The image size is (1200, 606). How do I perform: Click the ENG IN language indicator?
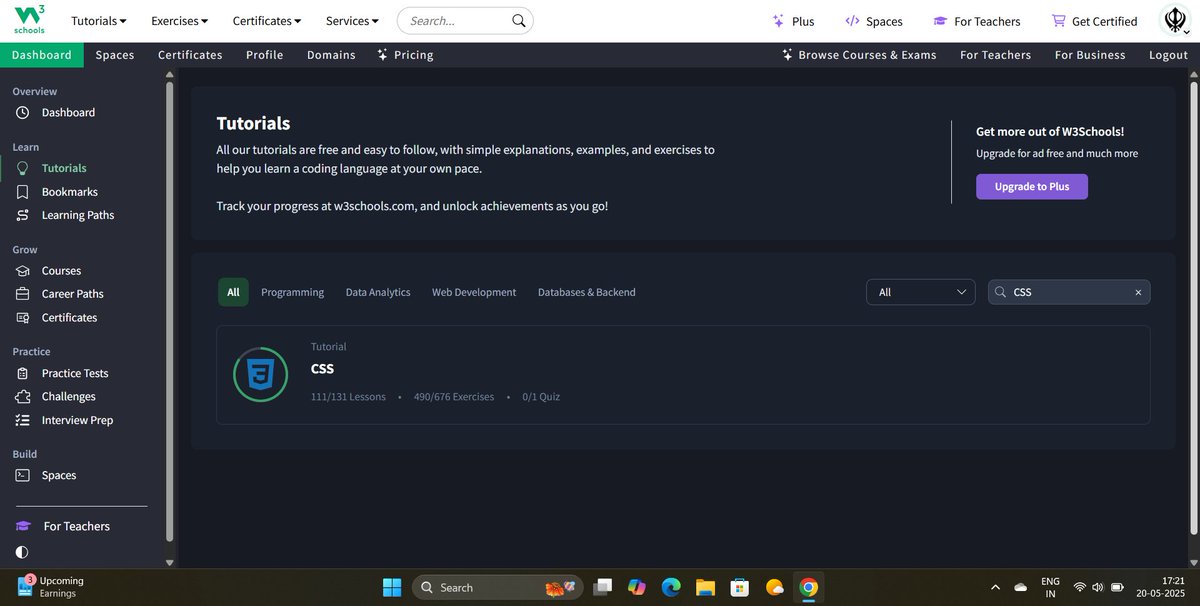[x=1050, y=587]
